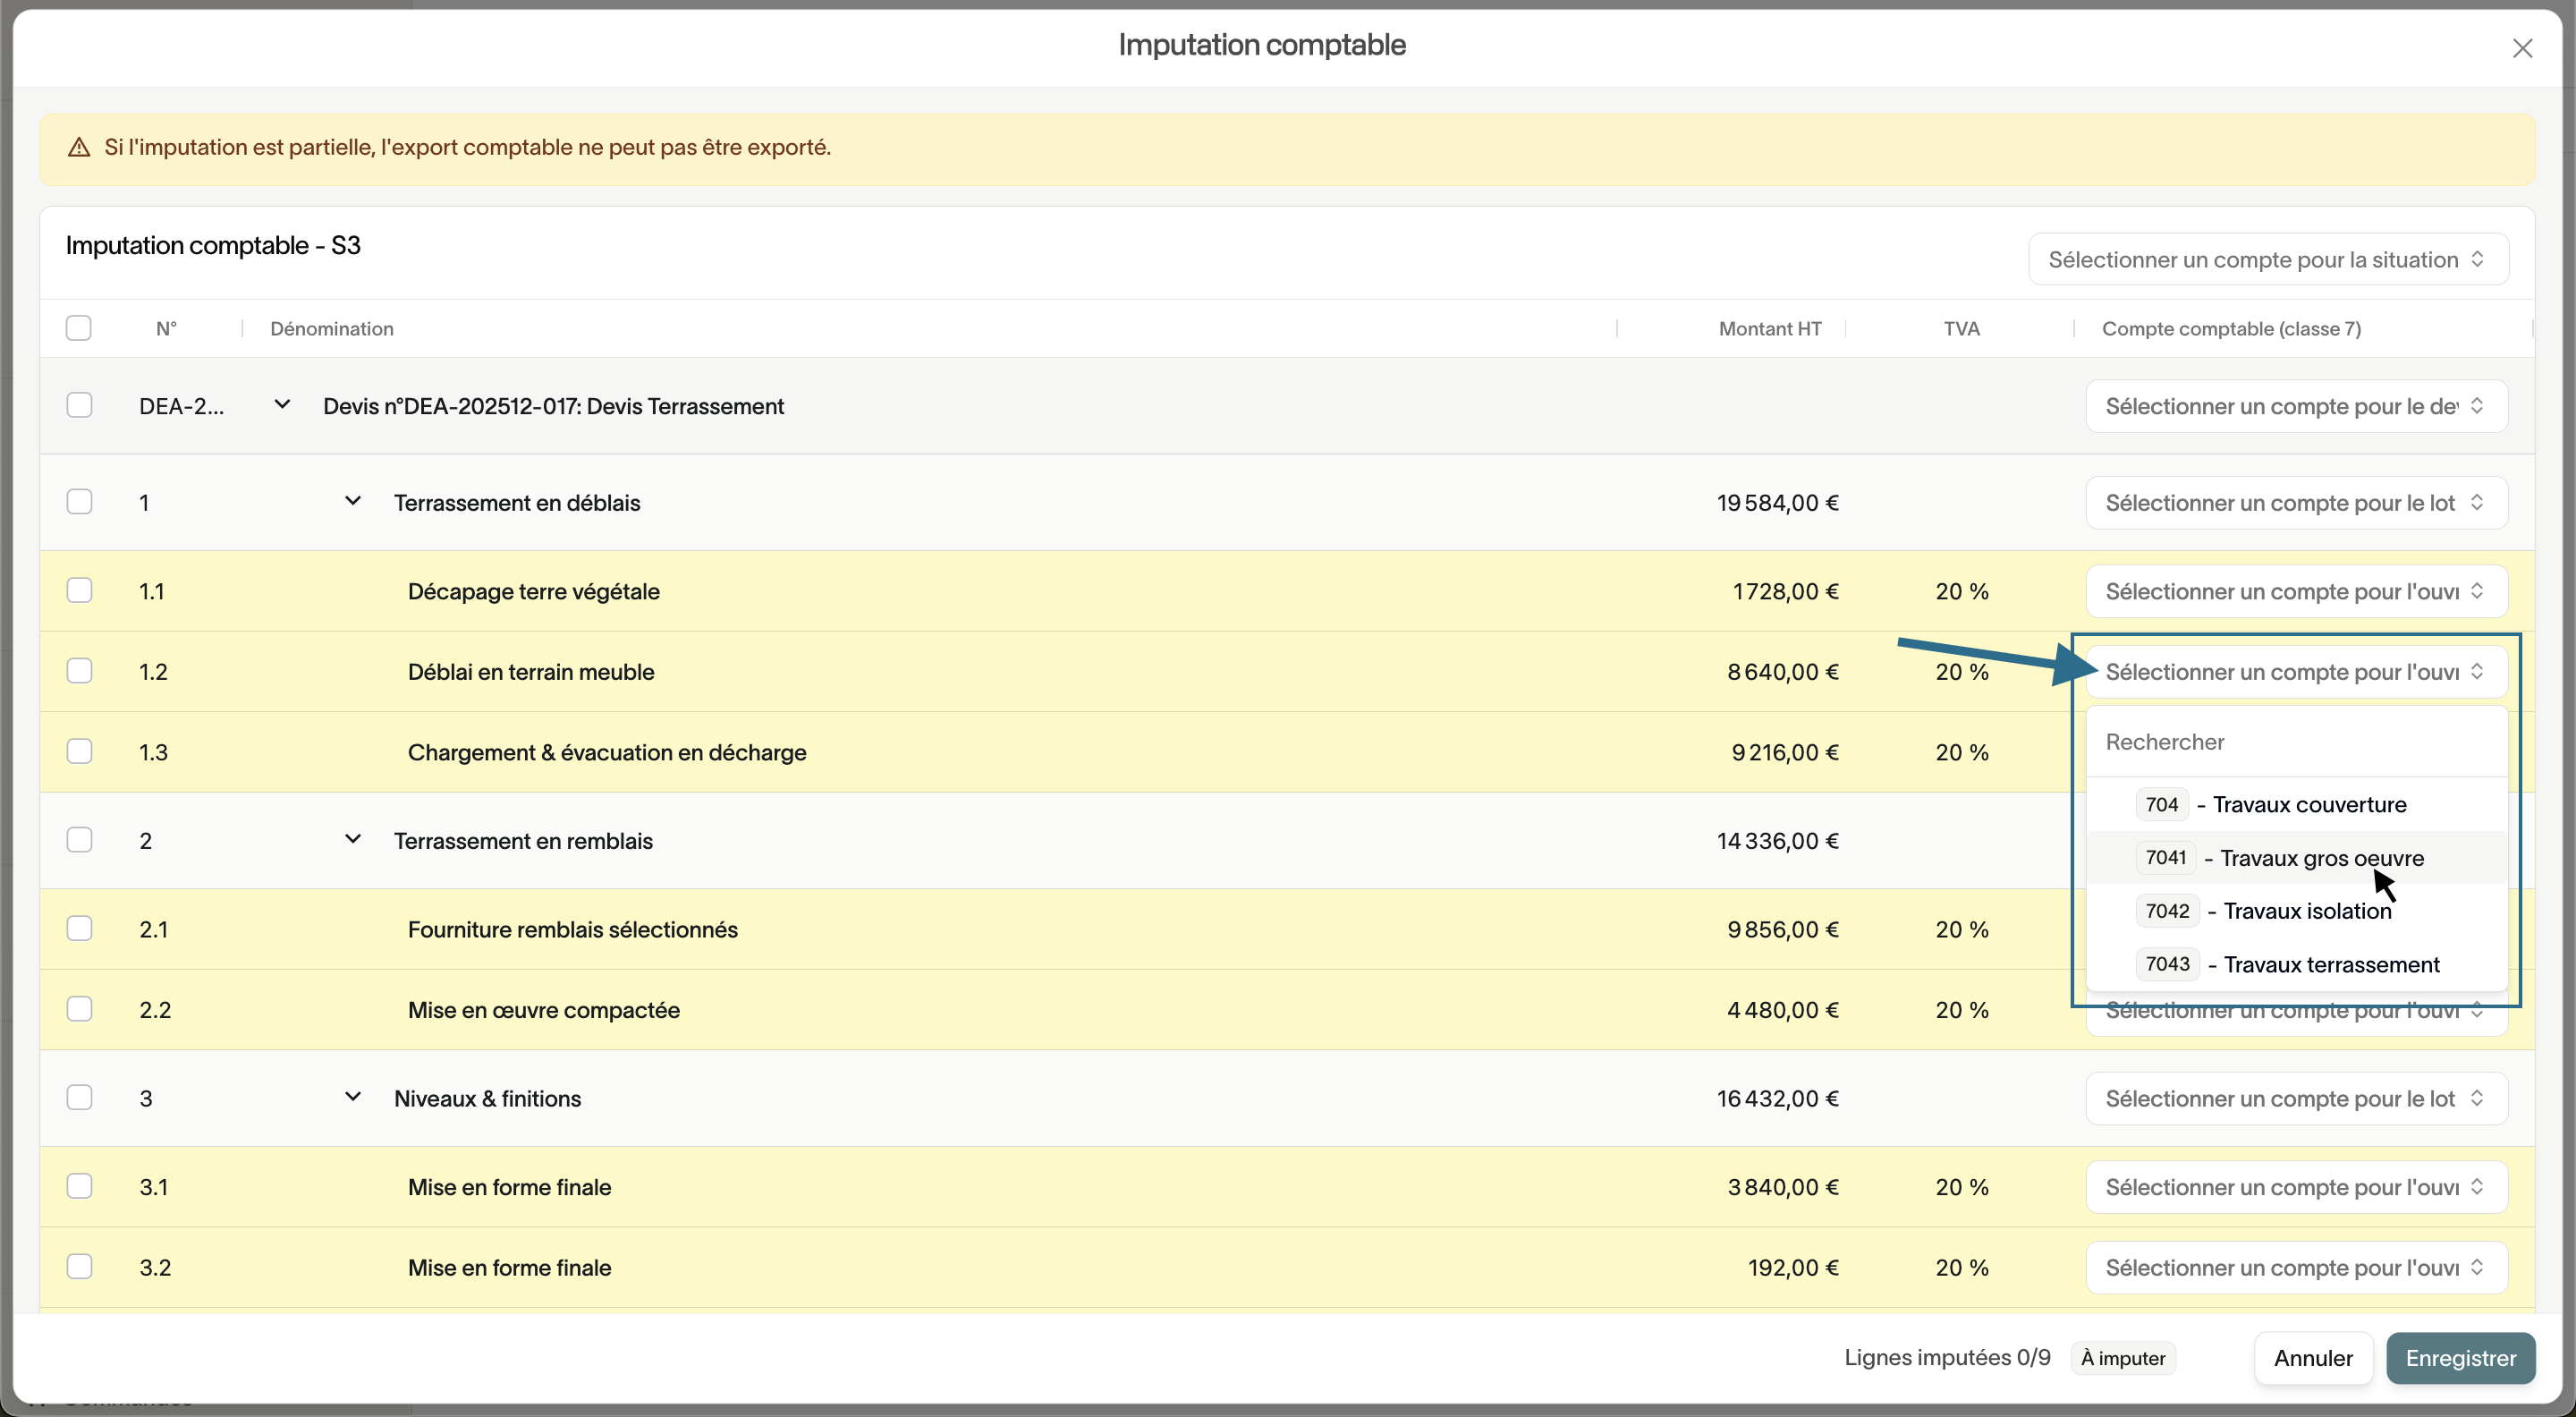The height and width of the screenshot is (1417, 2576).
Task: Open account dropdown for lot Terrassement en déblais
Action: (x=2295, y=503)
